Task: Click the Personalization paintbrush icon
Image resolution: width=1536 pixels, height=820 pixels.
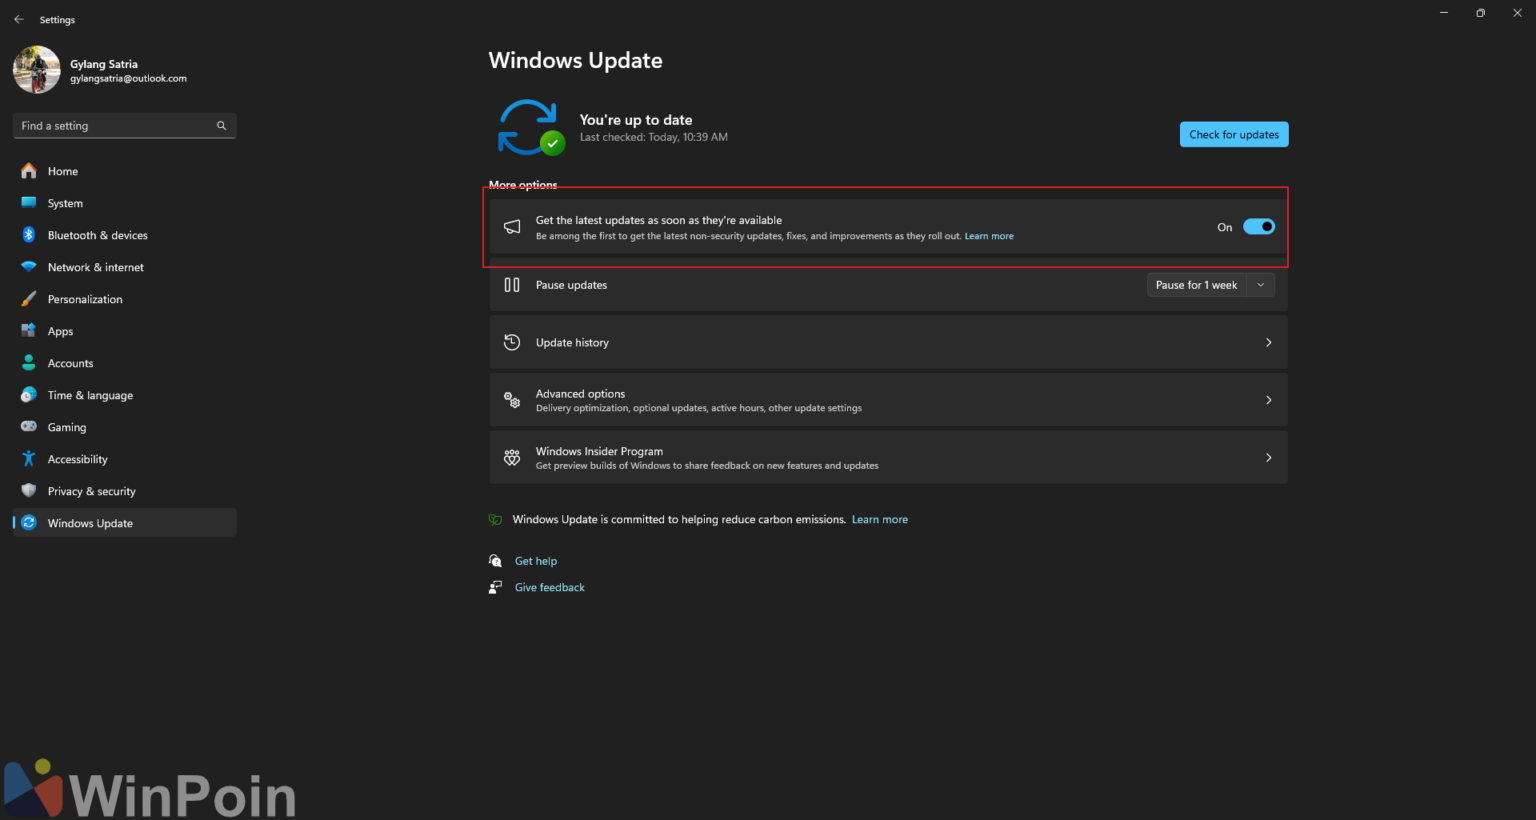Action: click(x=29, y=299)
